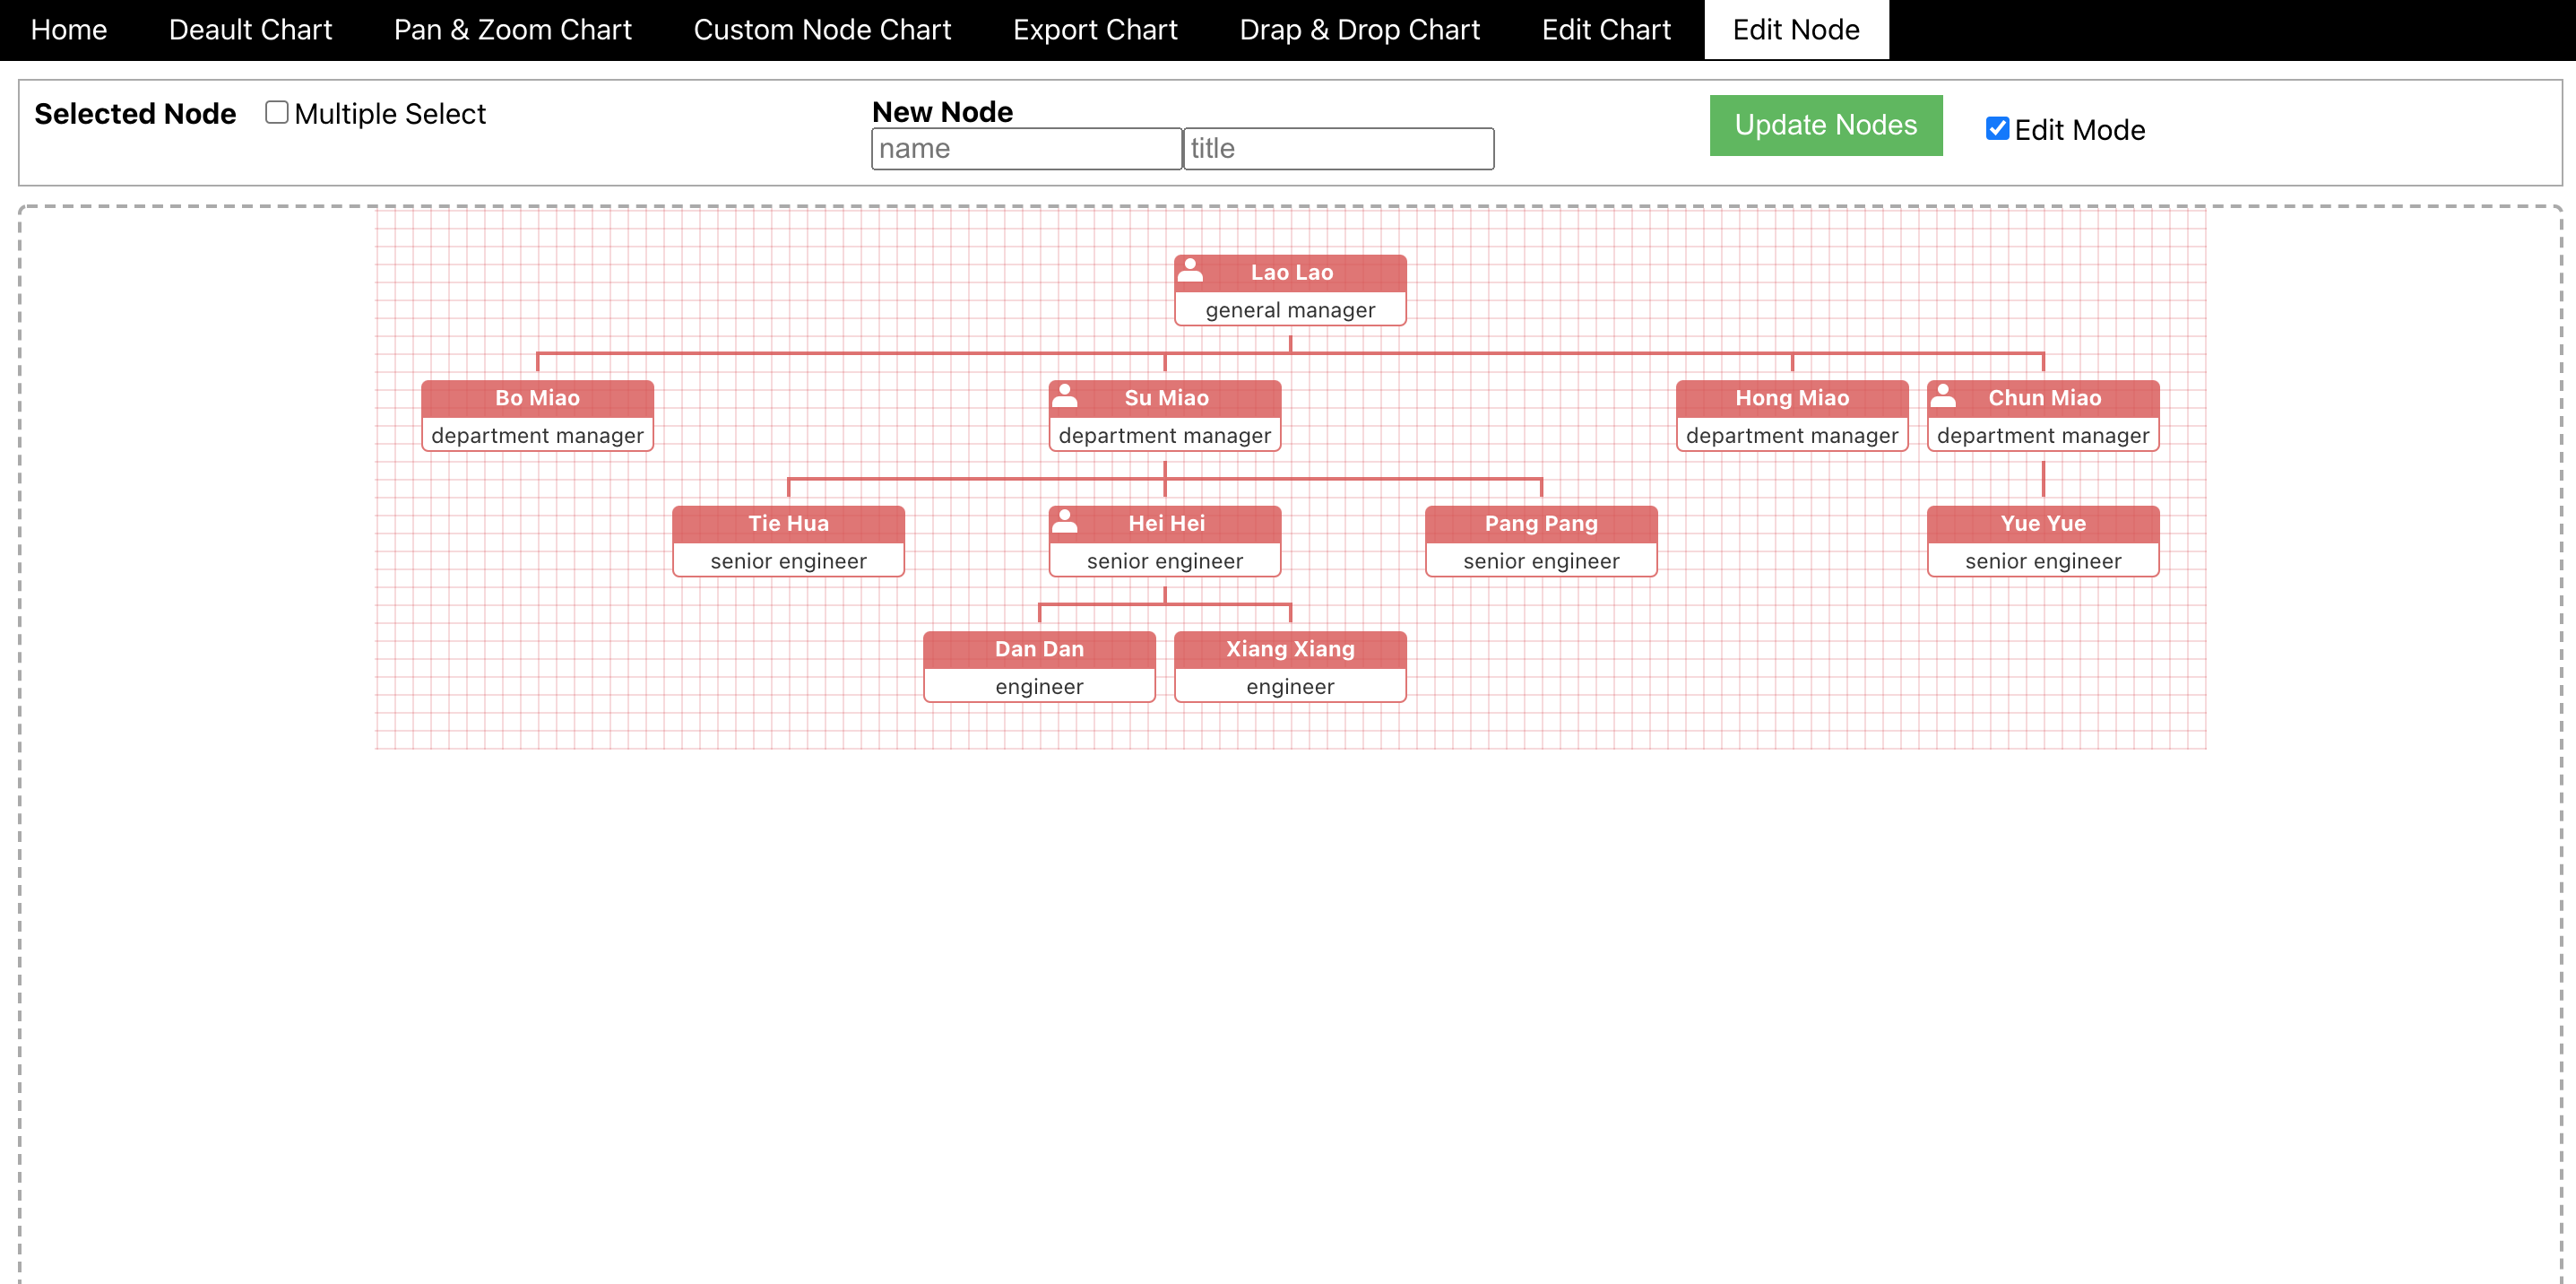Select the Dan Dan engineer node
Screen dimensions: 2576x1284
[1039, 667]
